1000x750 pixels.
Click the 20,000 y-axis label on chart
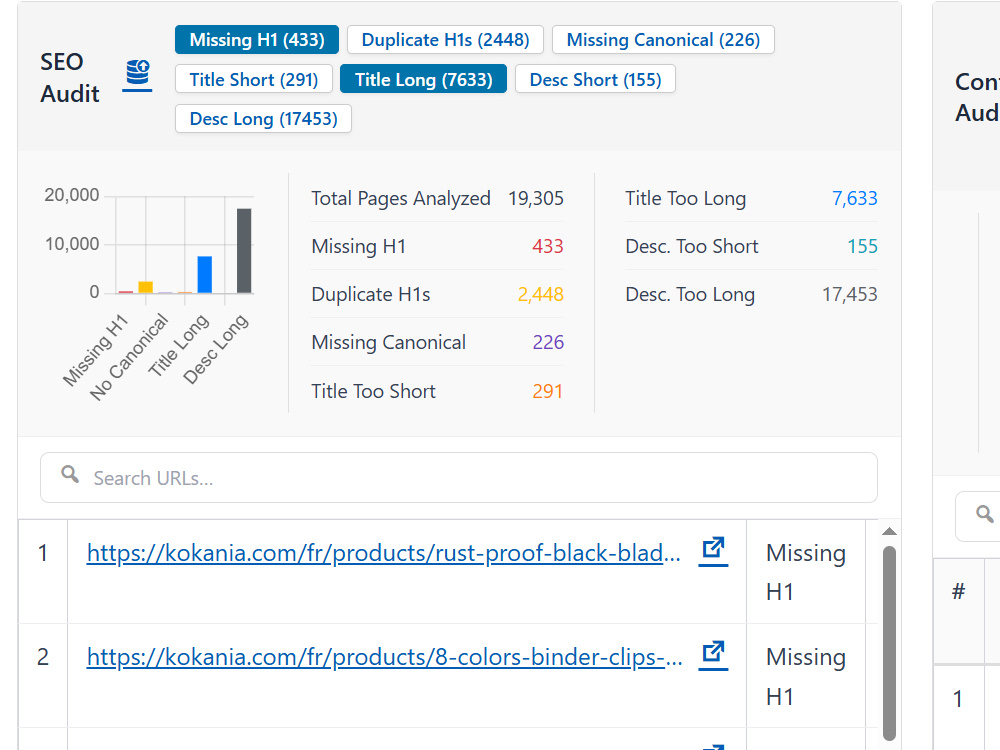point(71,195)
